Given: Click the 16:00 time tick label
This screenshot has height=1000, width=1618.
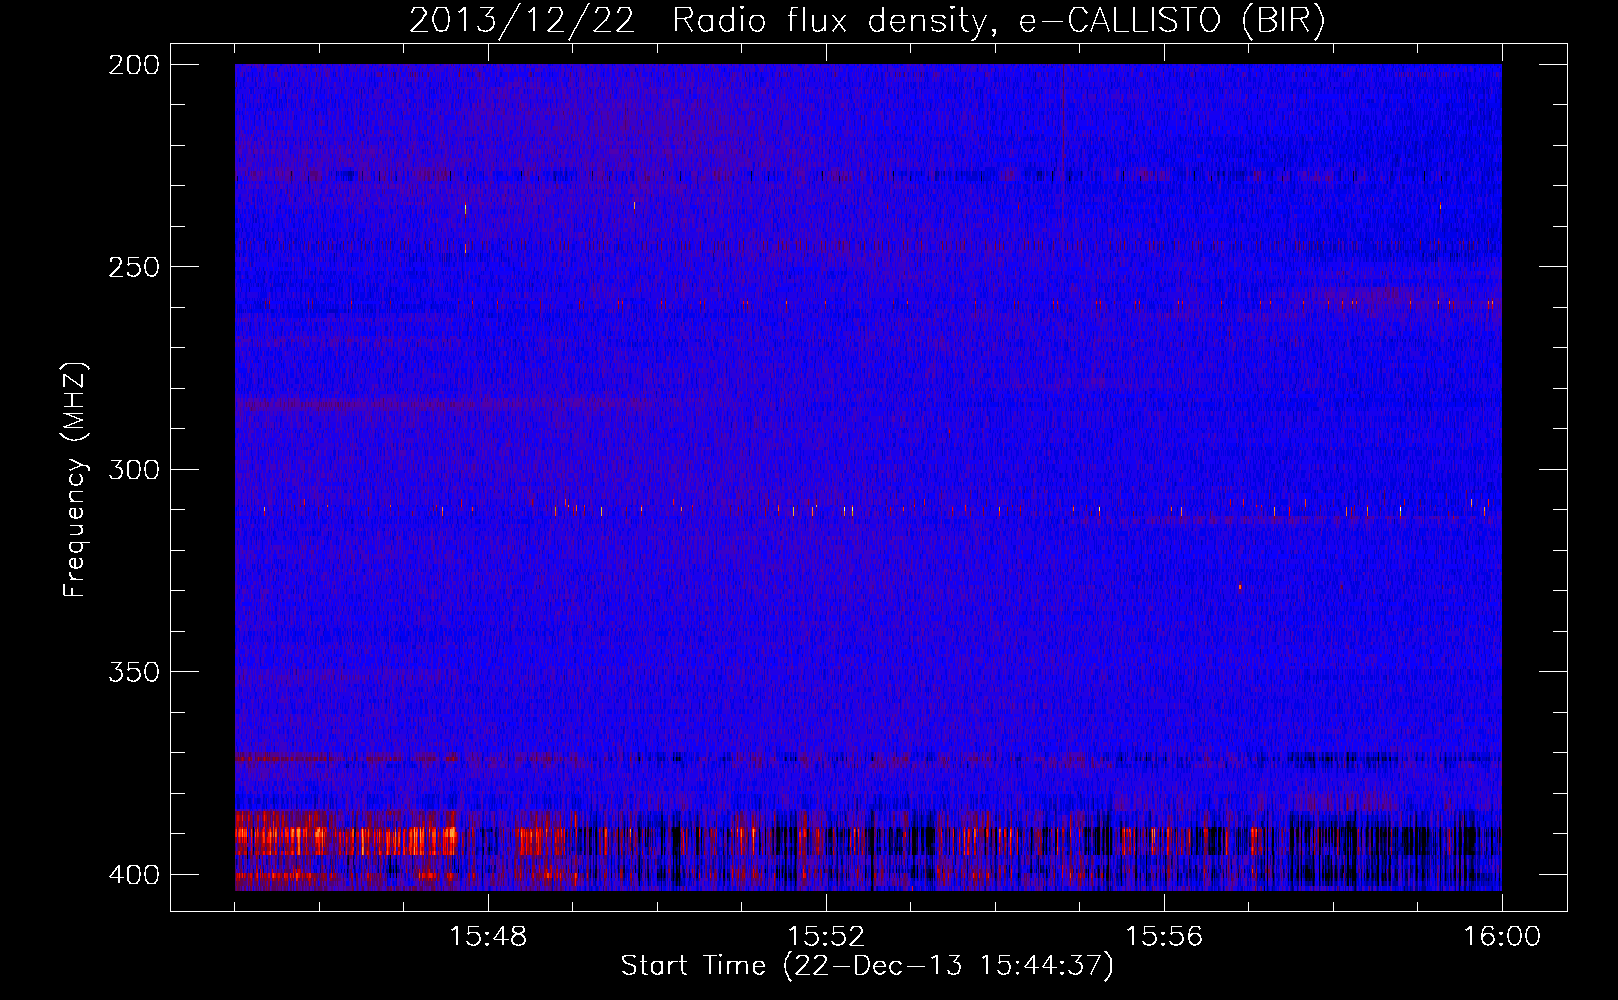Looking at the screenshot, I should click(x=1502, y=937).
